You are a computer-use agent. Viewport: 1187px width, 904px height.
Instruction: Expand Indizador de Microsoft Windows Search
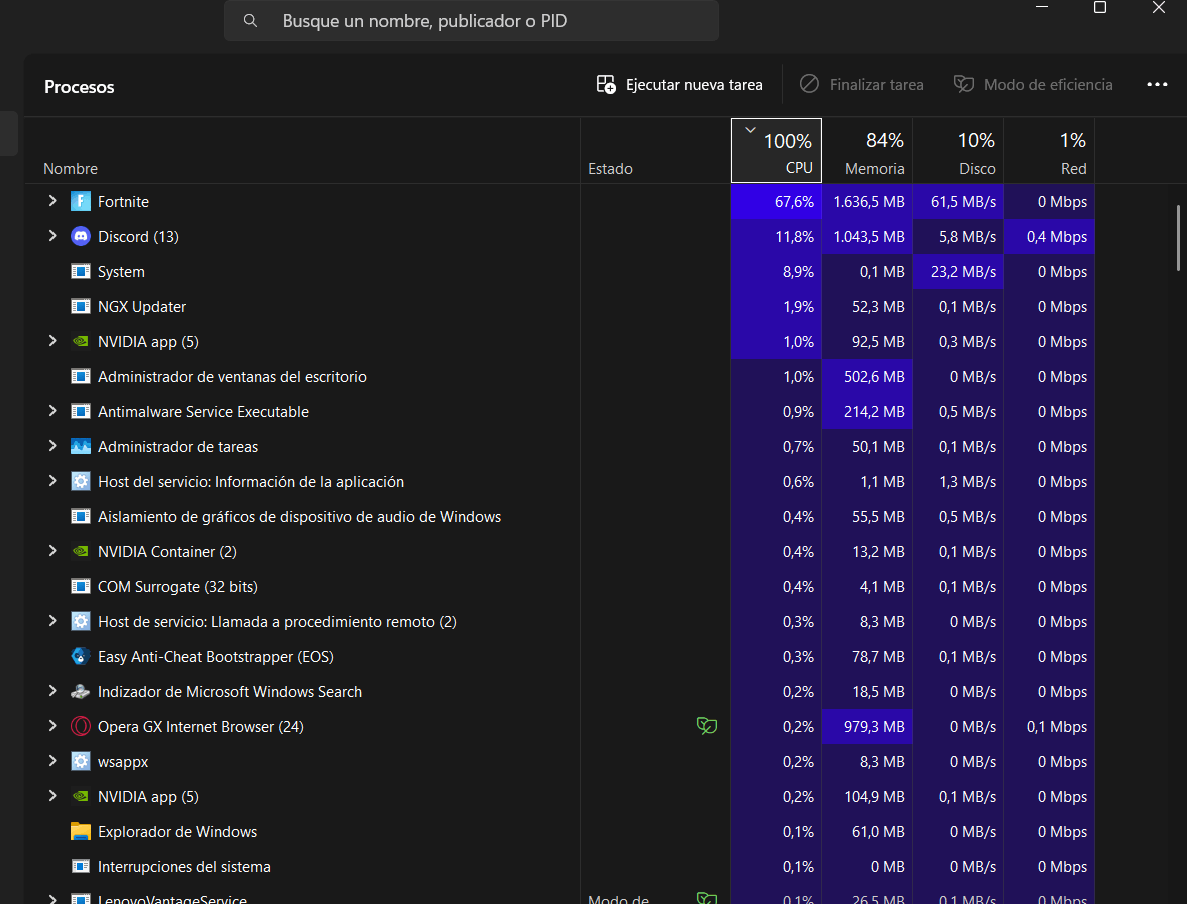click(52, 690)
